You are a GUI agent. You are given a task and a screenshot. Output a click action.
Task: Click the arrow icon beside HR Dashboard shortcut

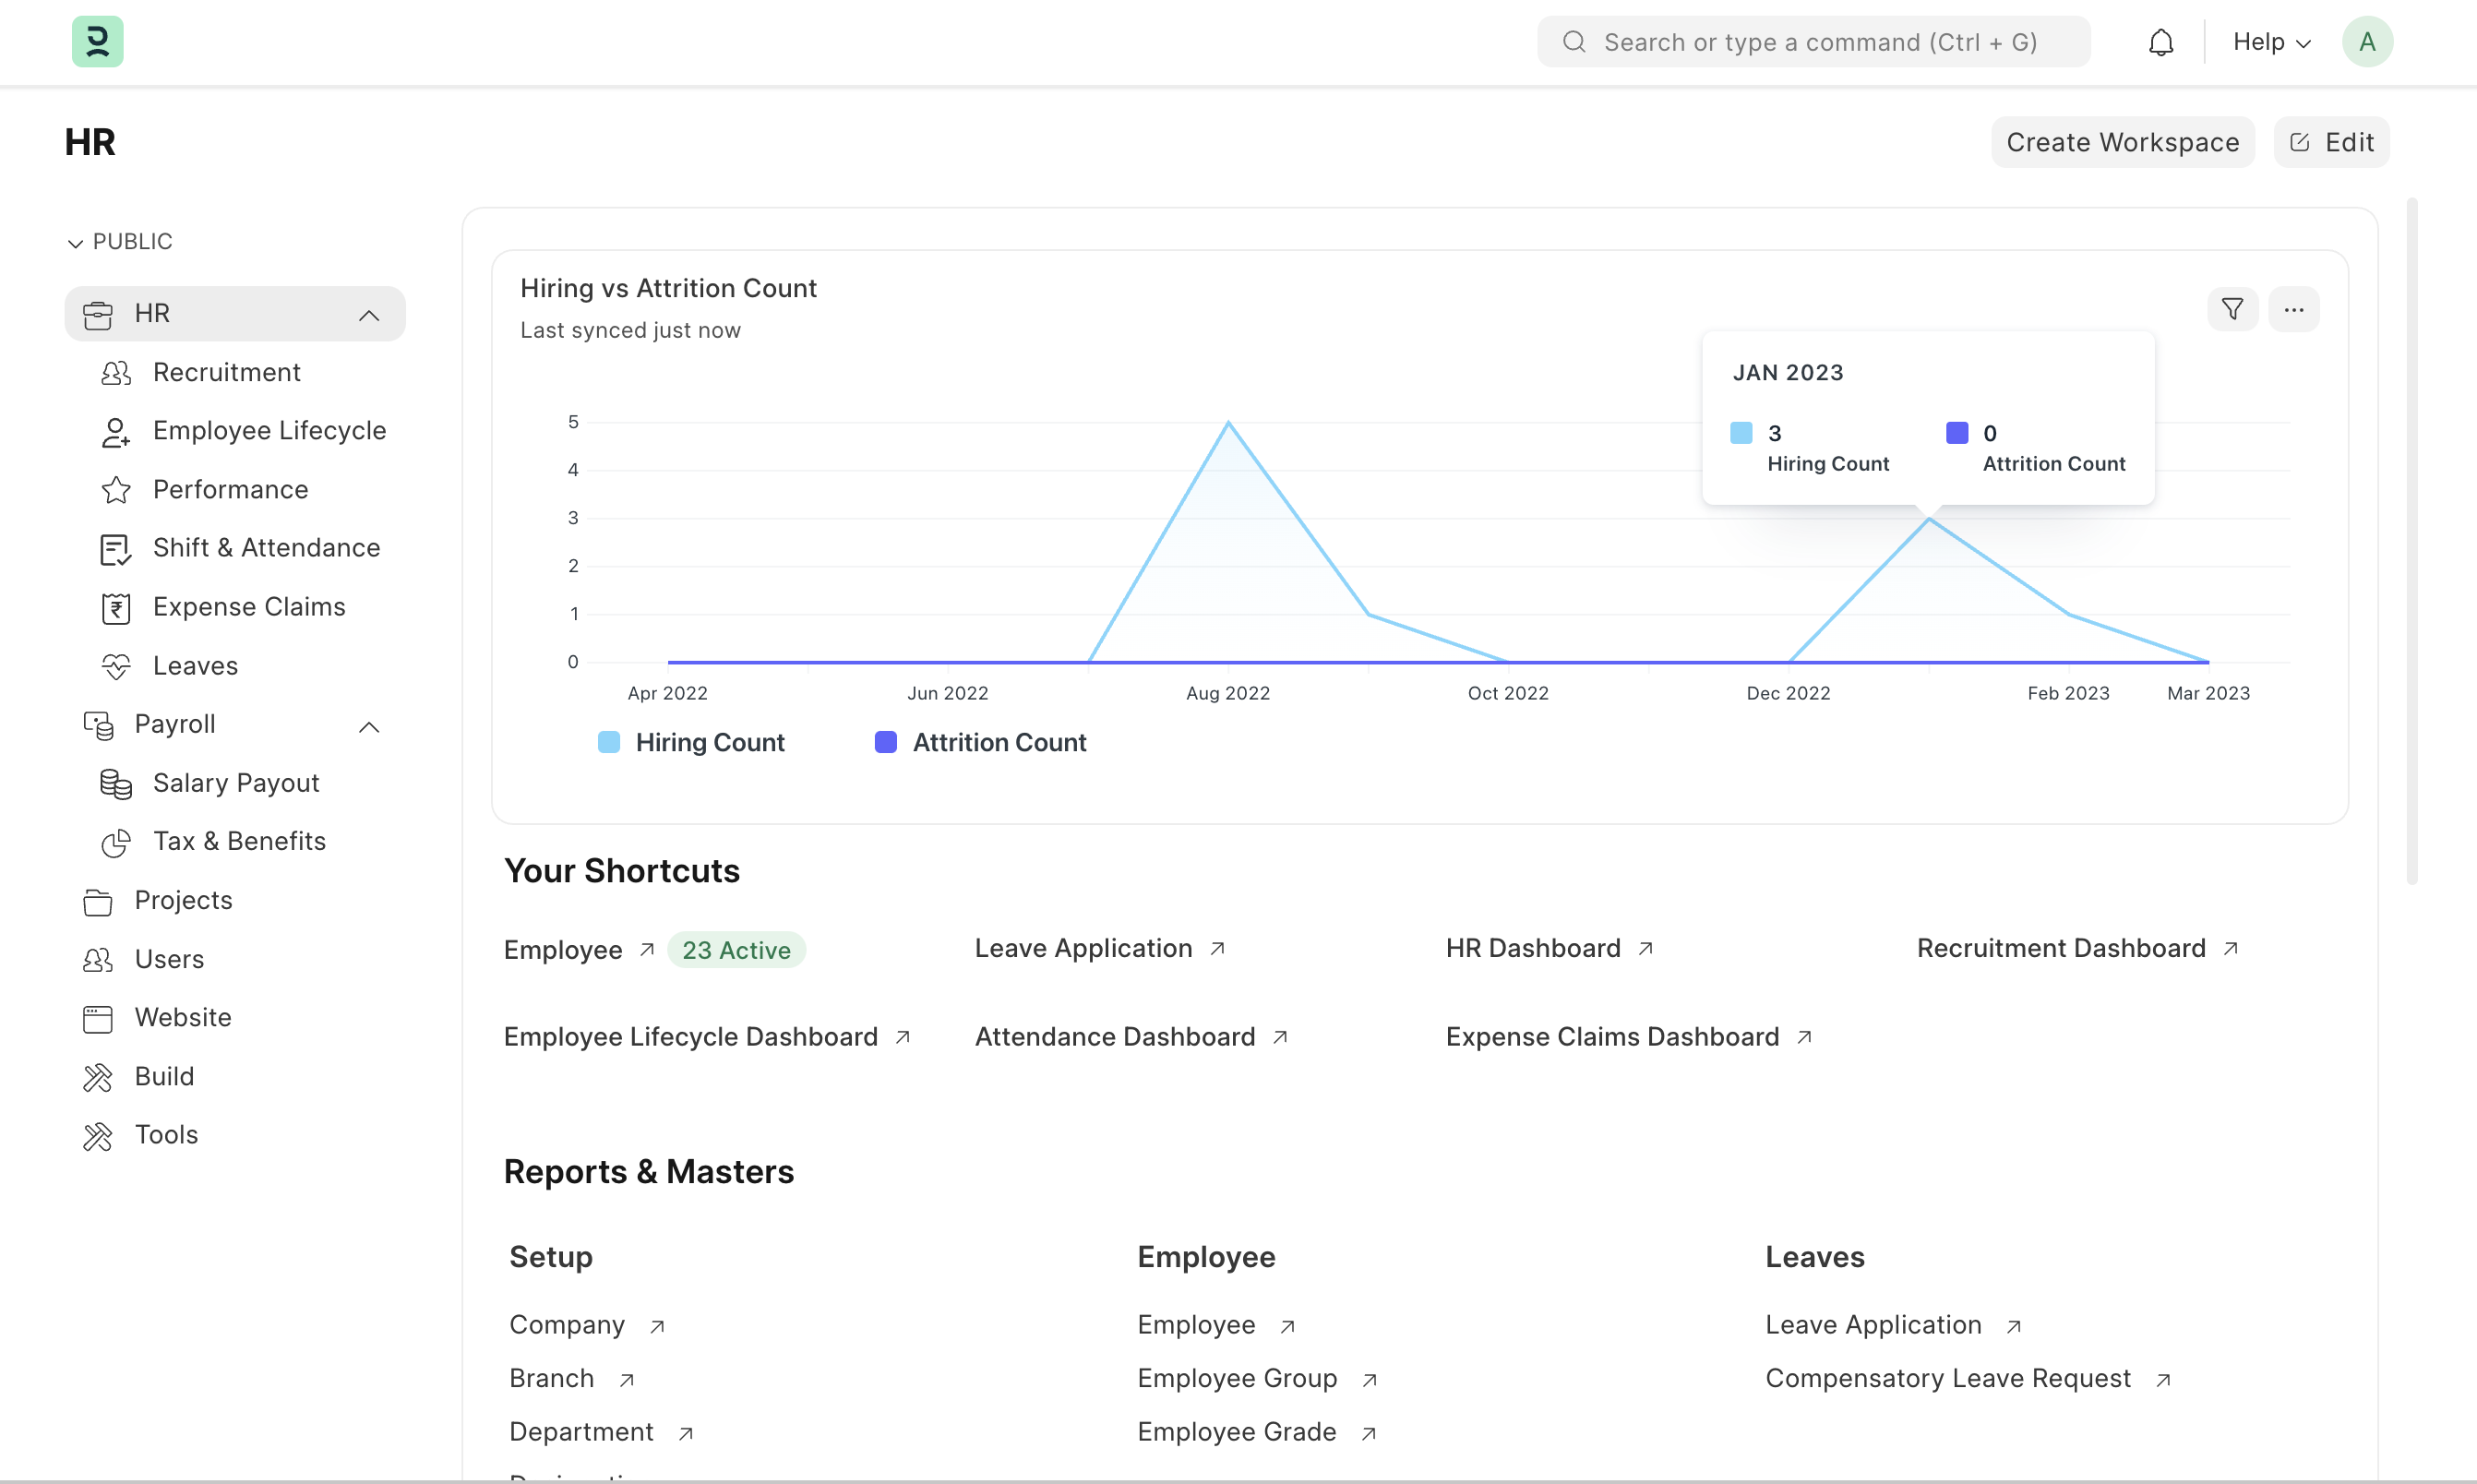(1645, 948)
